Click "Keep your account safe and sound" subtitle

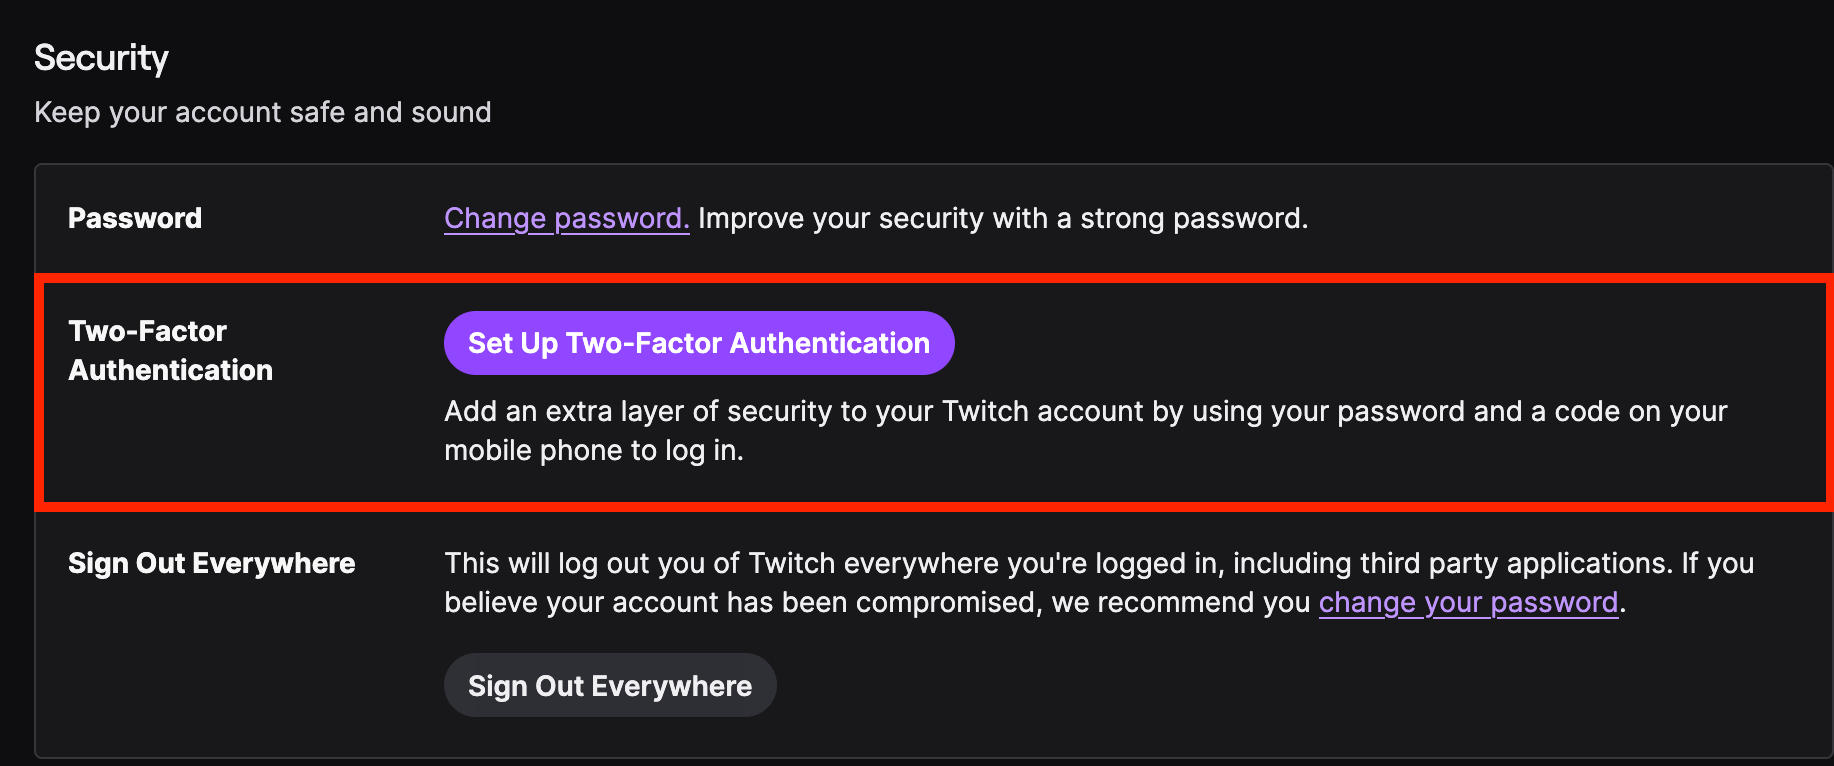tap(262, 112)
